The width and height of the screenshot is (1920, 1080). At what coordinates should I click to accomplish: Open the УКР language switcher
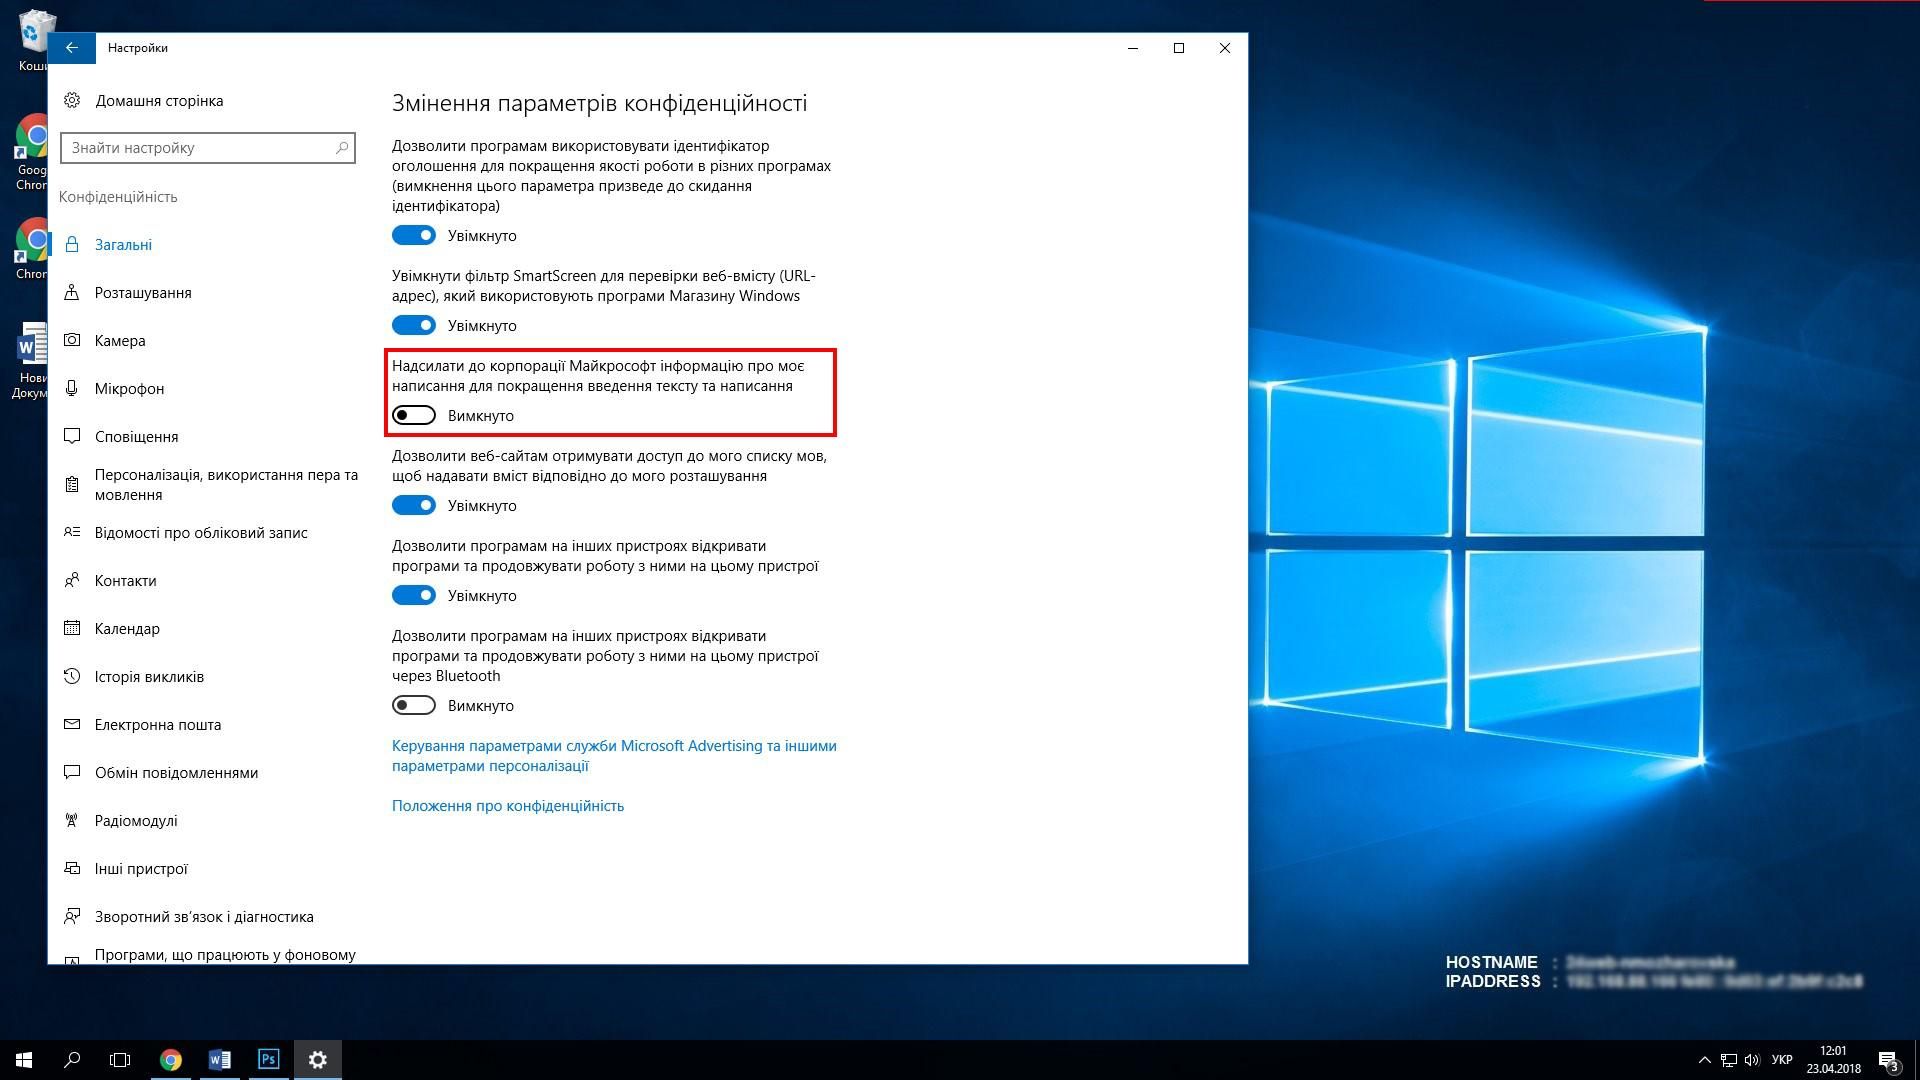coord(1781,1060)
